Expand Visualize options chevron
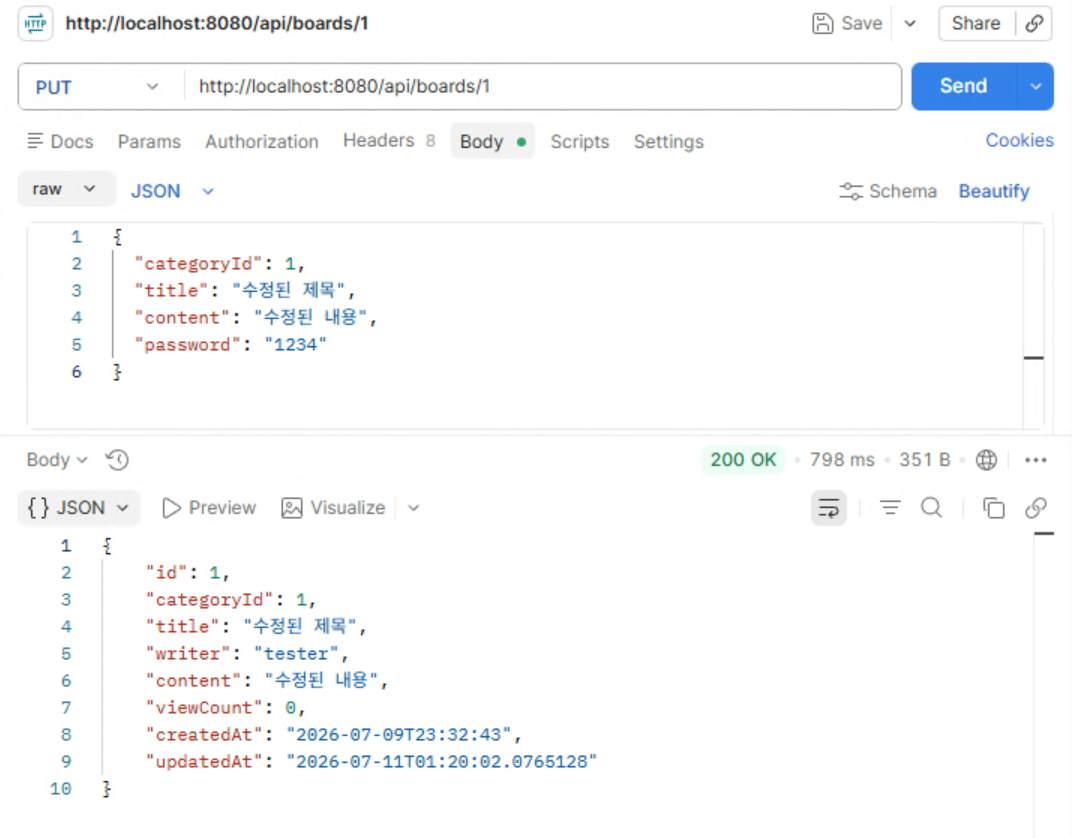This screenshot has width=1072, height=838. pyautogui.click(x=413, y=508)
